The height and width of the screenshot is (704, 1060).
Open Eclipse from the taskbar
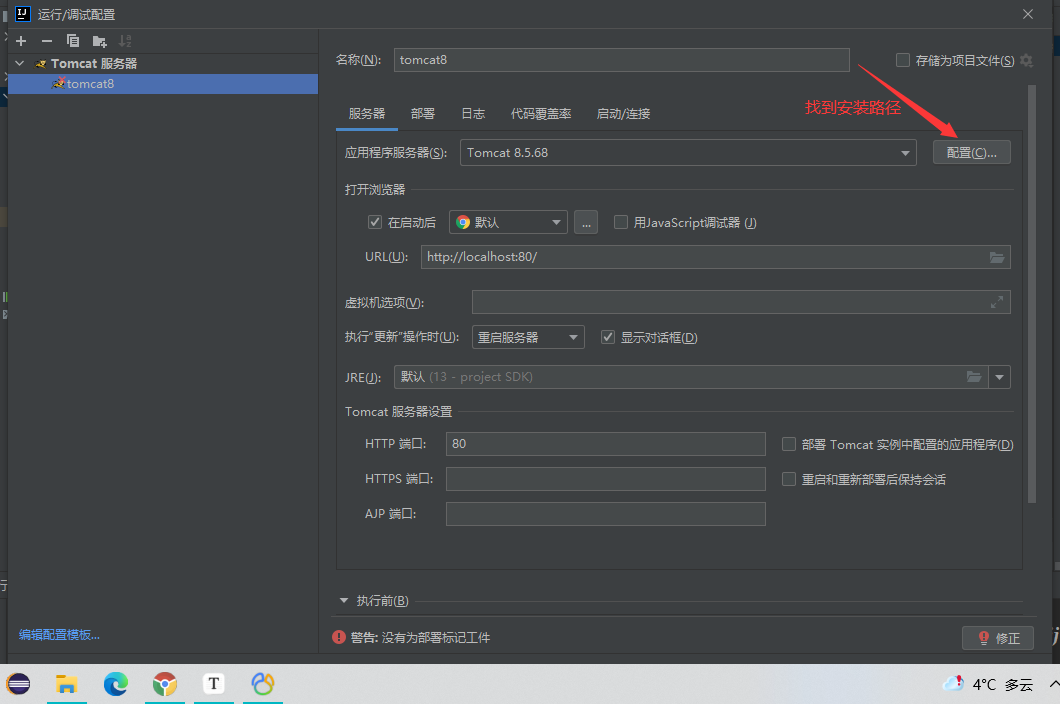point(18,684)
